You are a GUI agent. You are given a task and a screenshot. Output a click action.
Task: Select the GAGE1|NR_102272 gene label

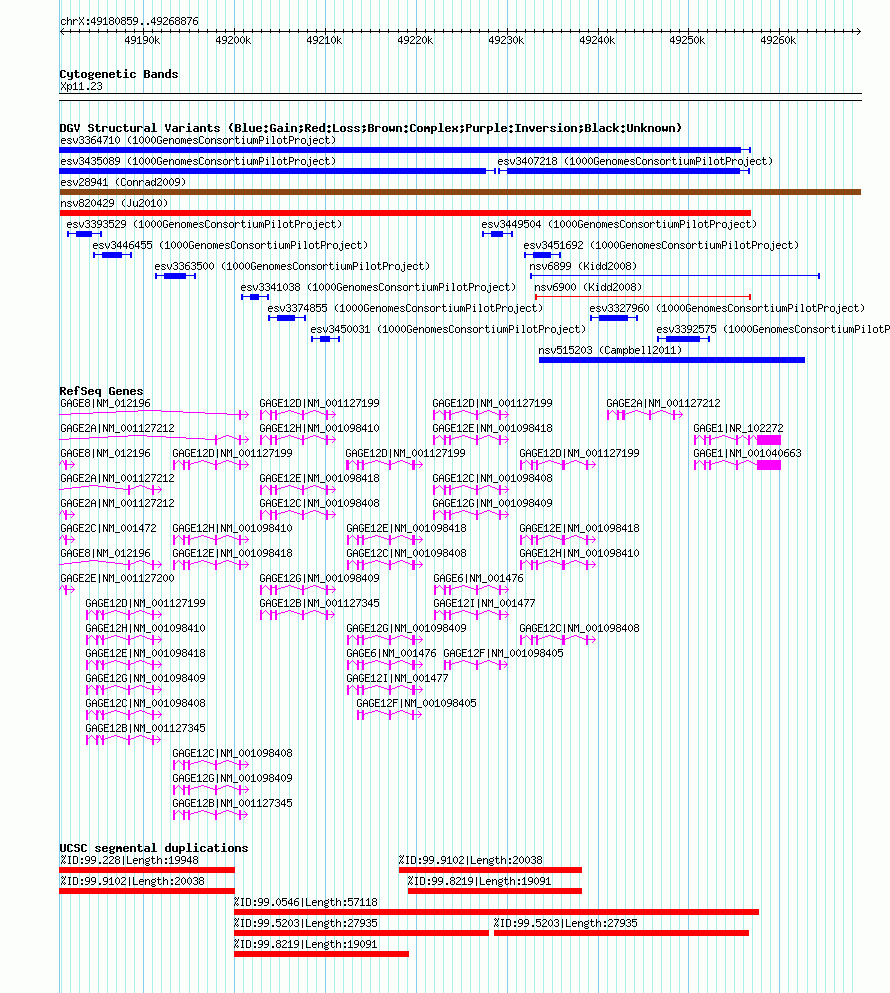[739, 429]
